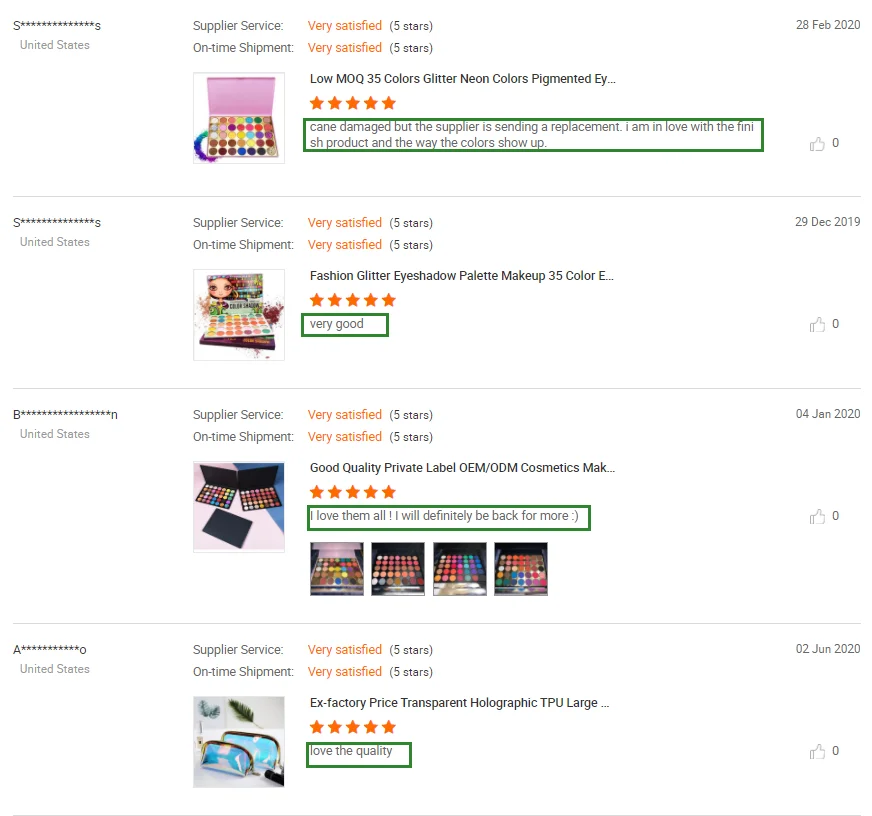View the doll-cover eyeshadow palette product image
The image size is (872, 816).
click(239, 315)
